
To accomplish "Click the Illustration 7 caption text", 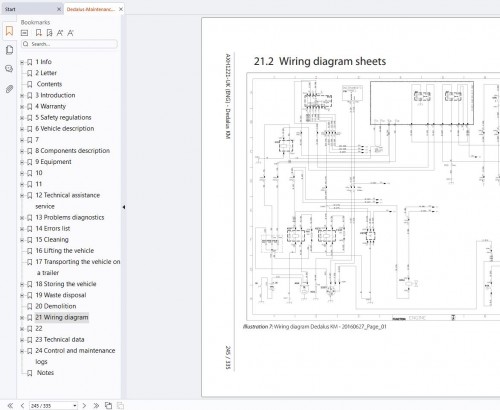I will click(315, 327).
